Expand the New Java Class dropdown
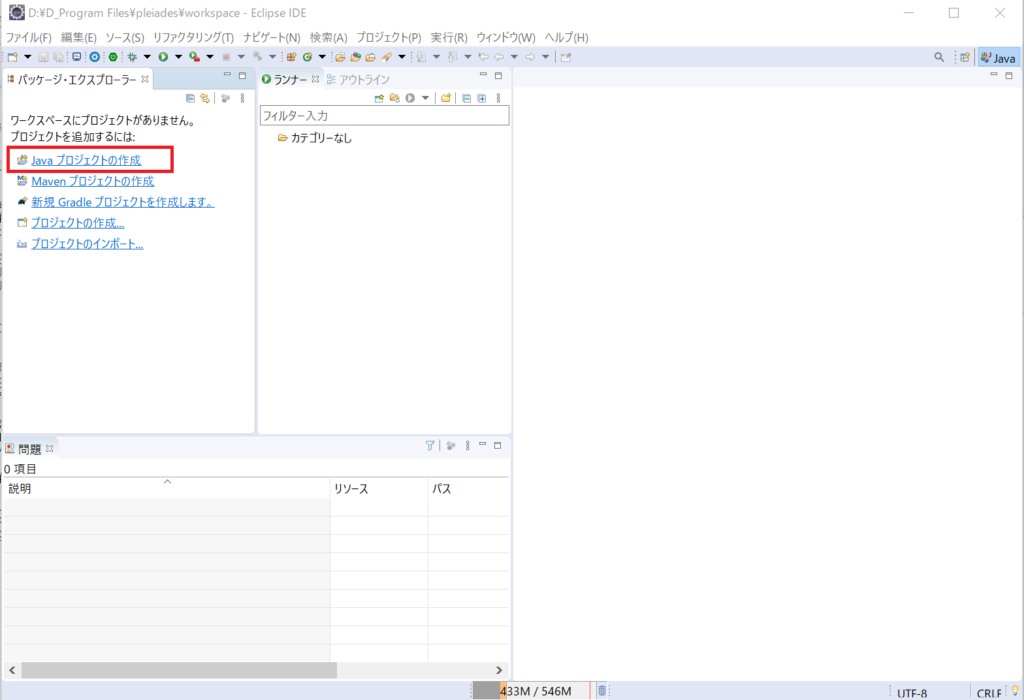 click(x=322, y=57)
